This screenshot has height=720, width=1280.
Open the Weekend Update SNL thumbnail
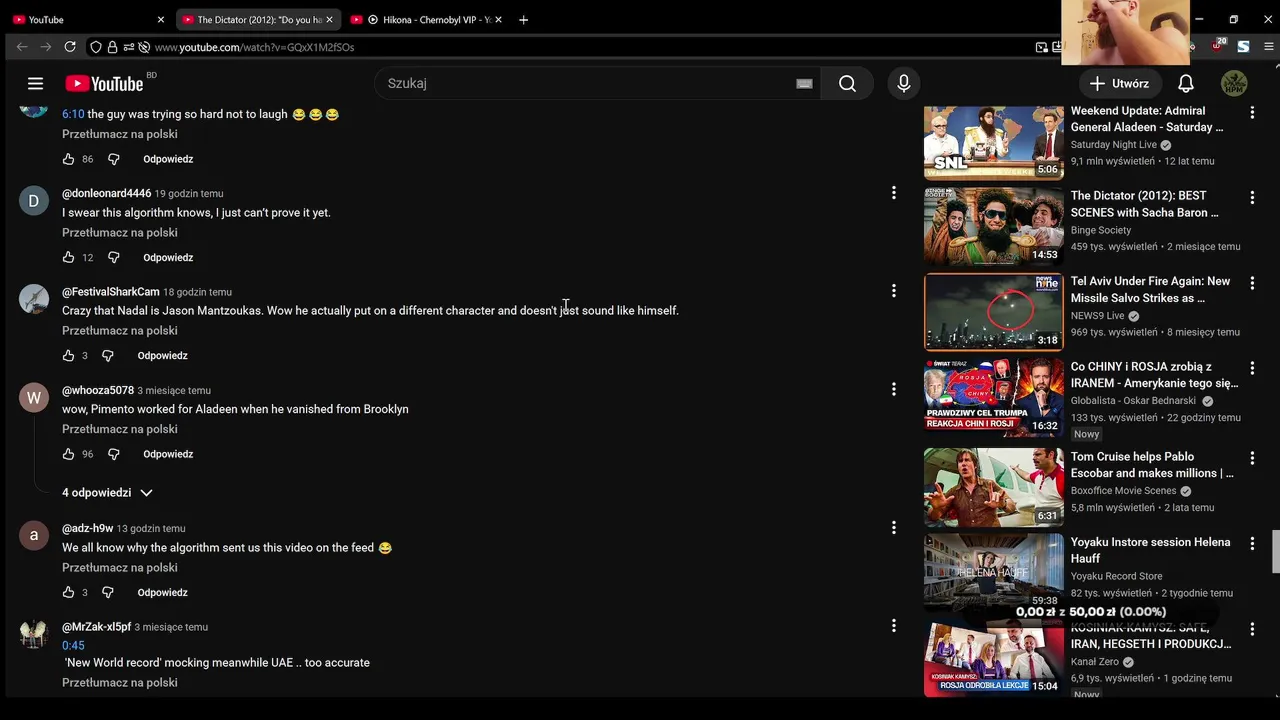point(994,141)
